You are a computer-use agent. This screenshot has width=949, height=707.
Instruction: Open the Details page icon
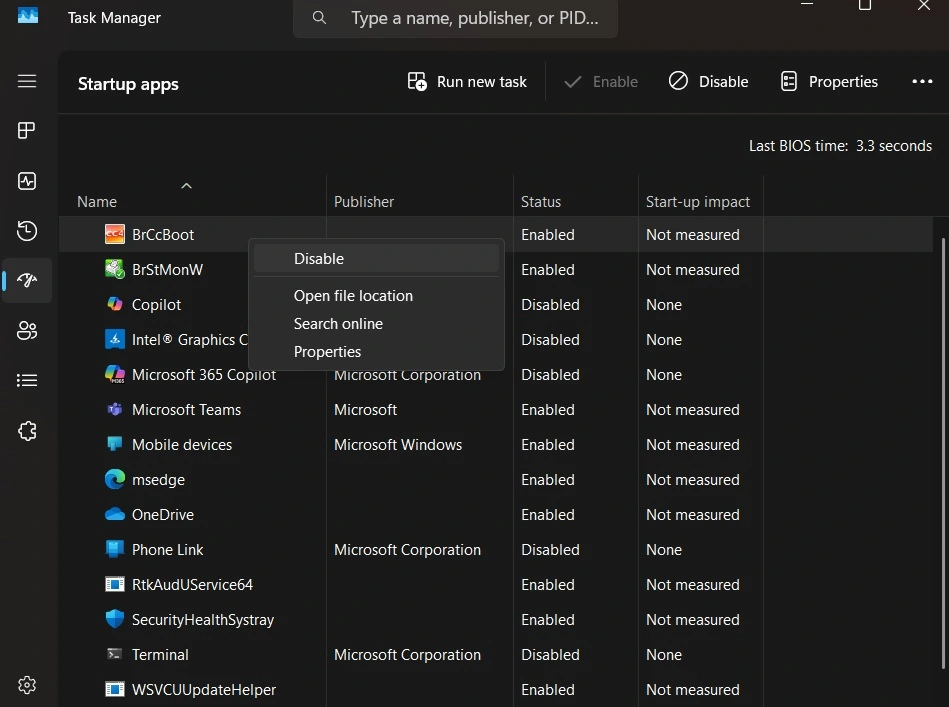tap(27, 380)
